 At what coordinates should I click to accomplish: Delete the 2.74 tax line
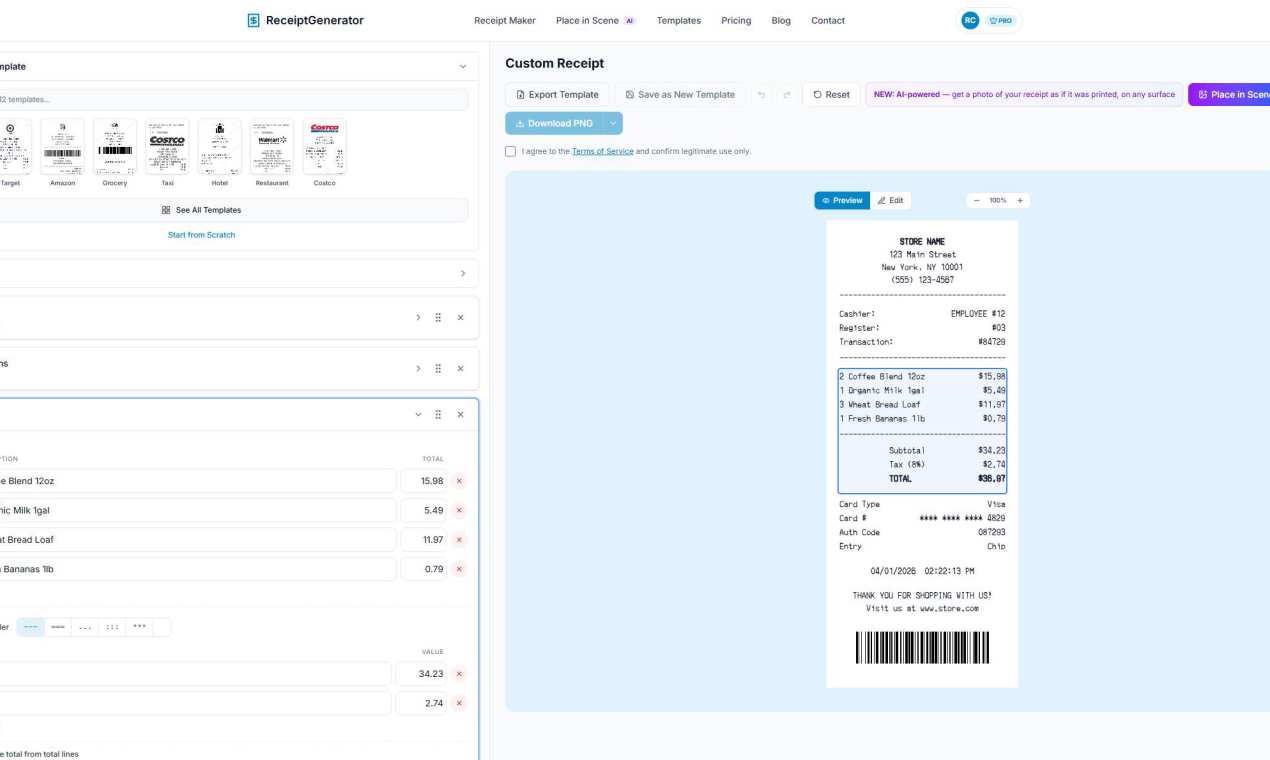(x=460, y=704)
